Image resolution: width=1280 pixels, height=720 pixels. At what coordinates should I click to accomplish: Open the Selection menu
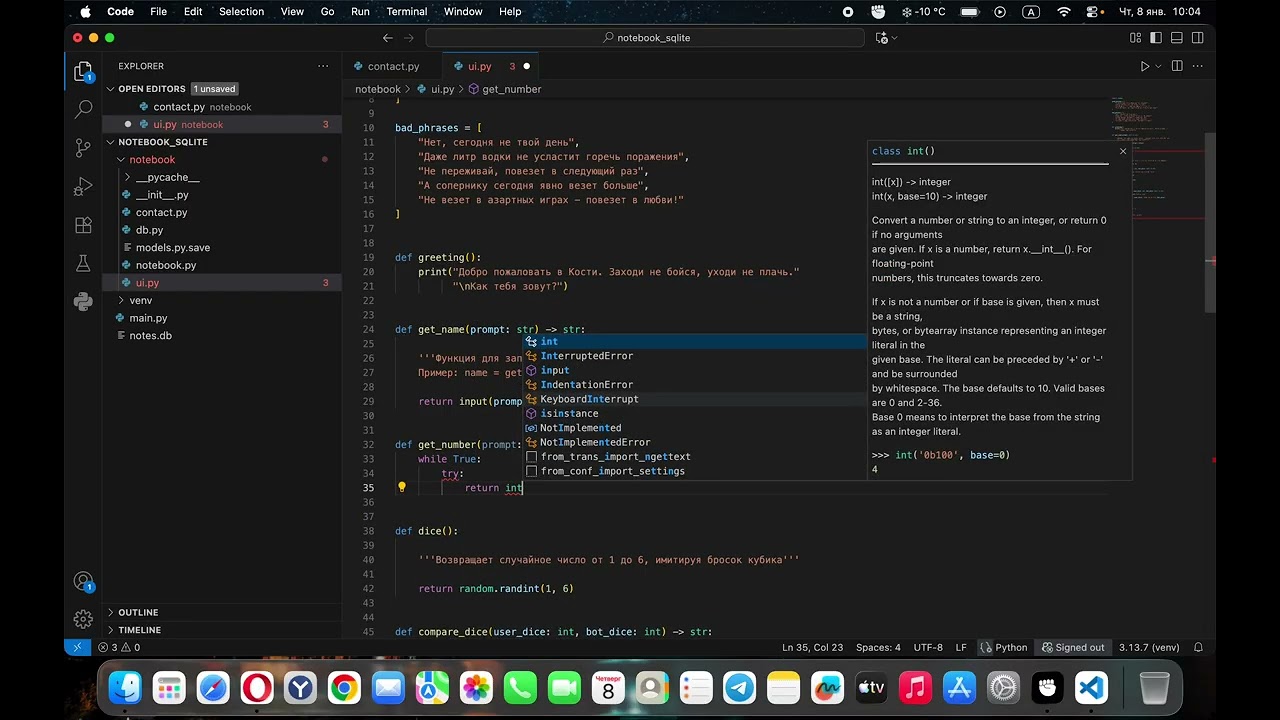pos(241,12)
